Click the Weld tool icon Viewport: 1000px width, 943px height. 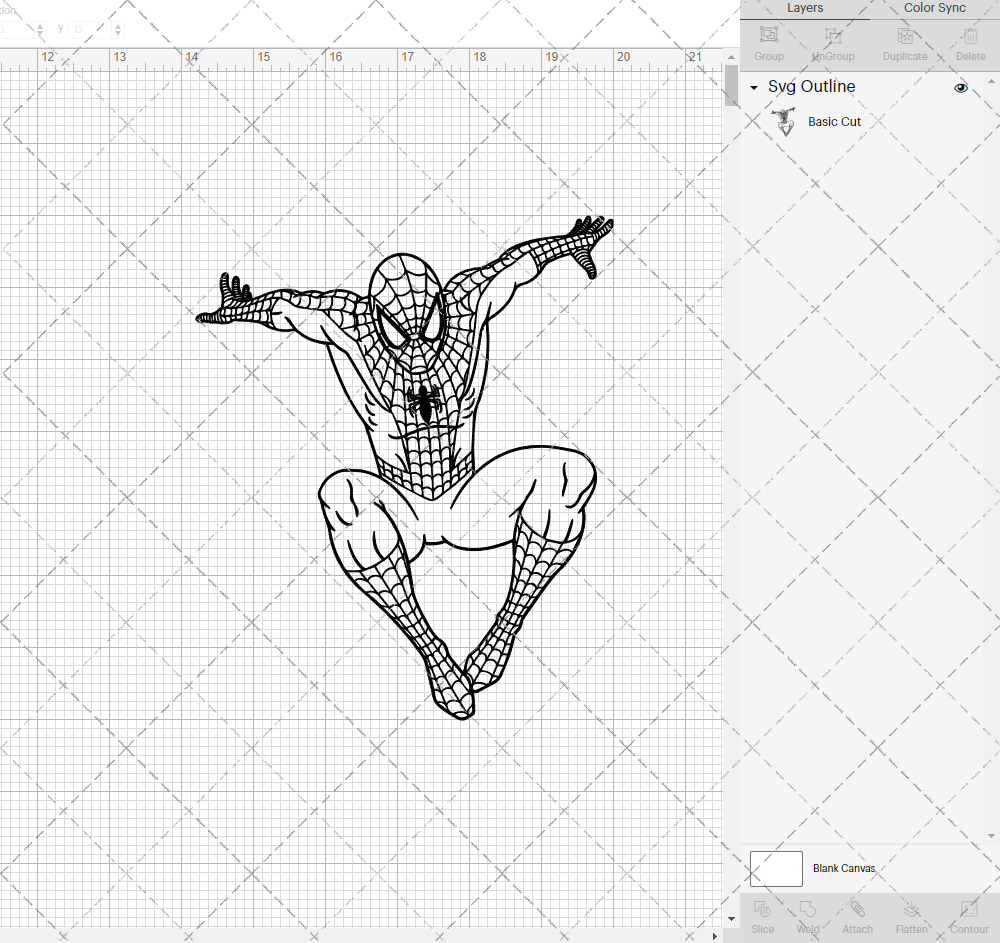[x=807, y=909]
